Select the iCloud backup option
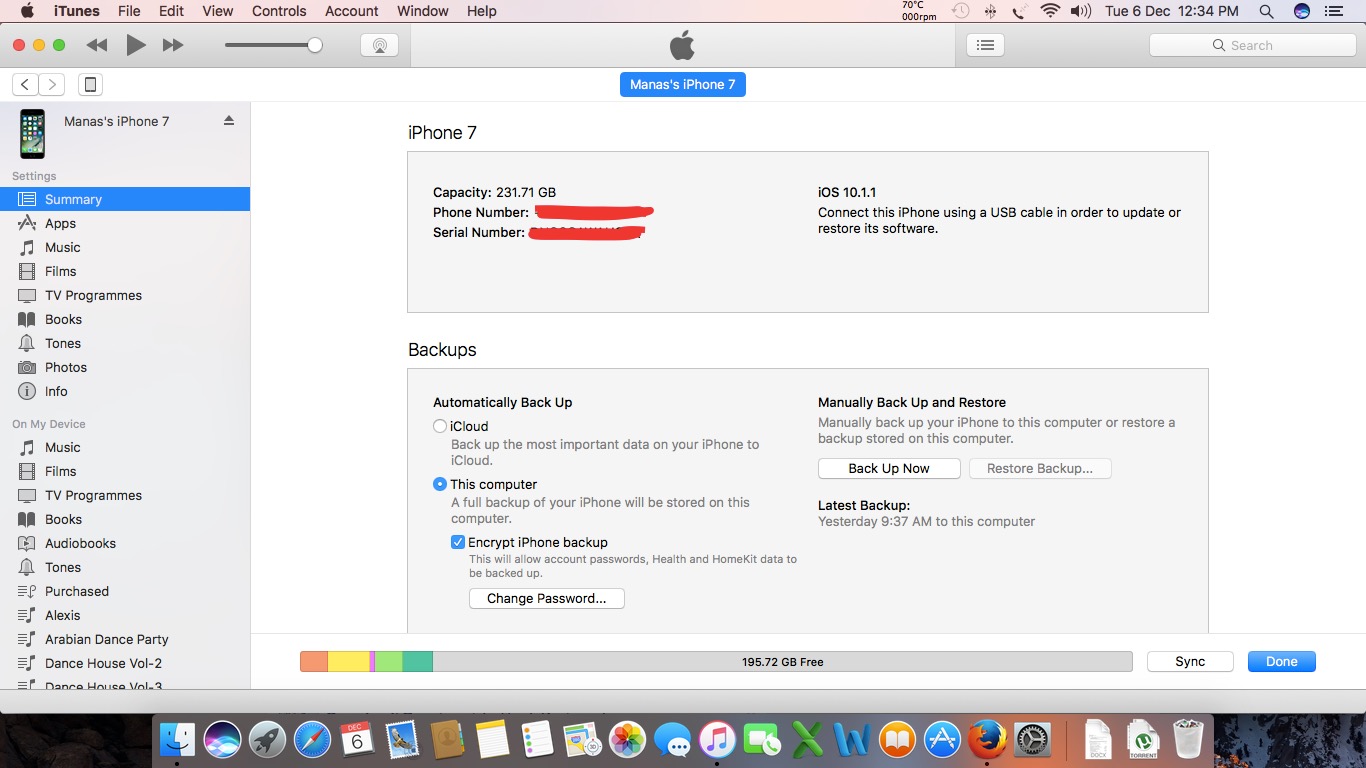 pos(440,426)
